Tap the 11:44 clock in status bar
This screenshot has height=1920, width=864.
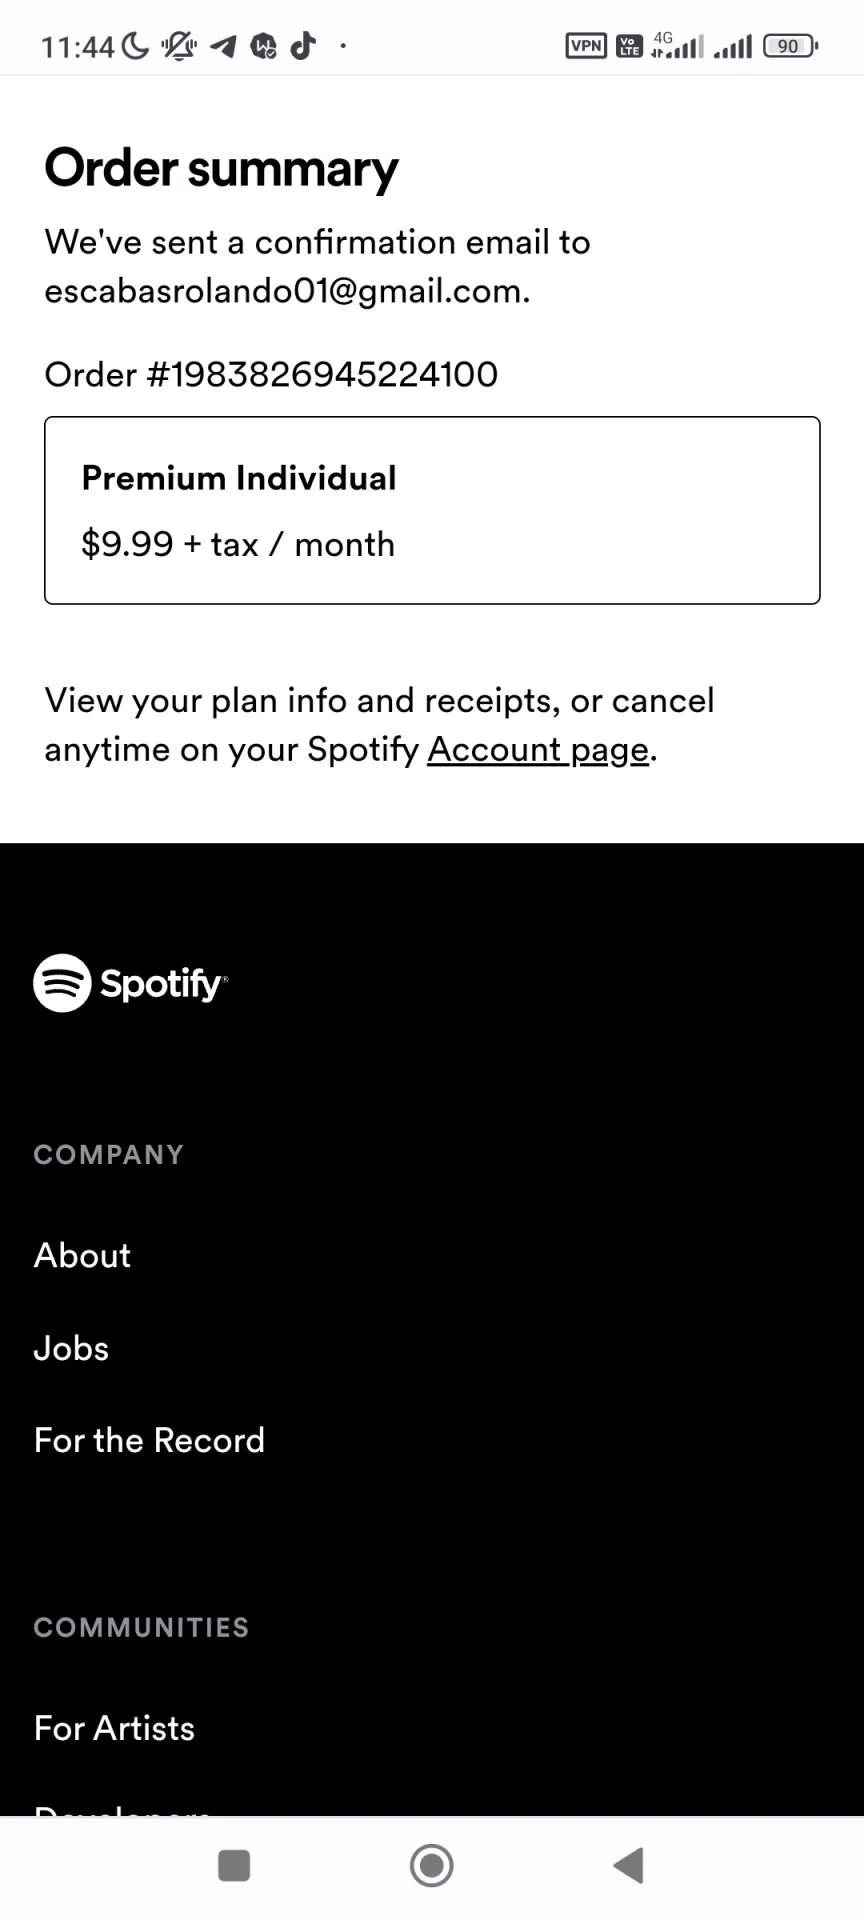tap(78, 46)
